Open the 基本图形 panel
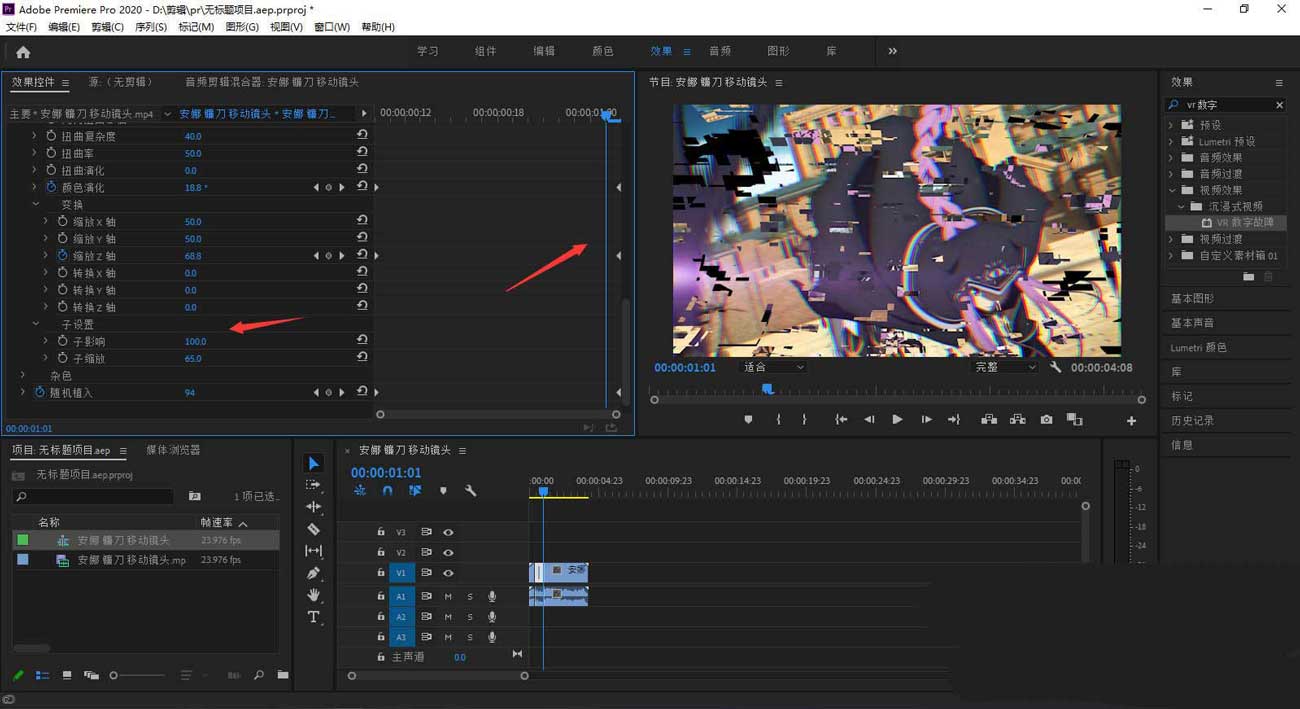 1192,299
